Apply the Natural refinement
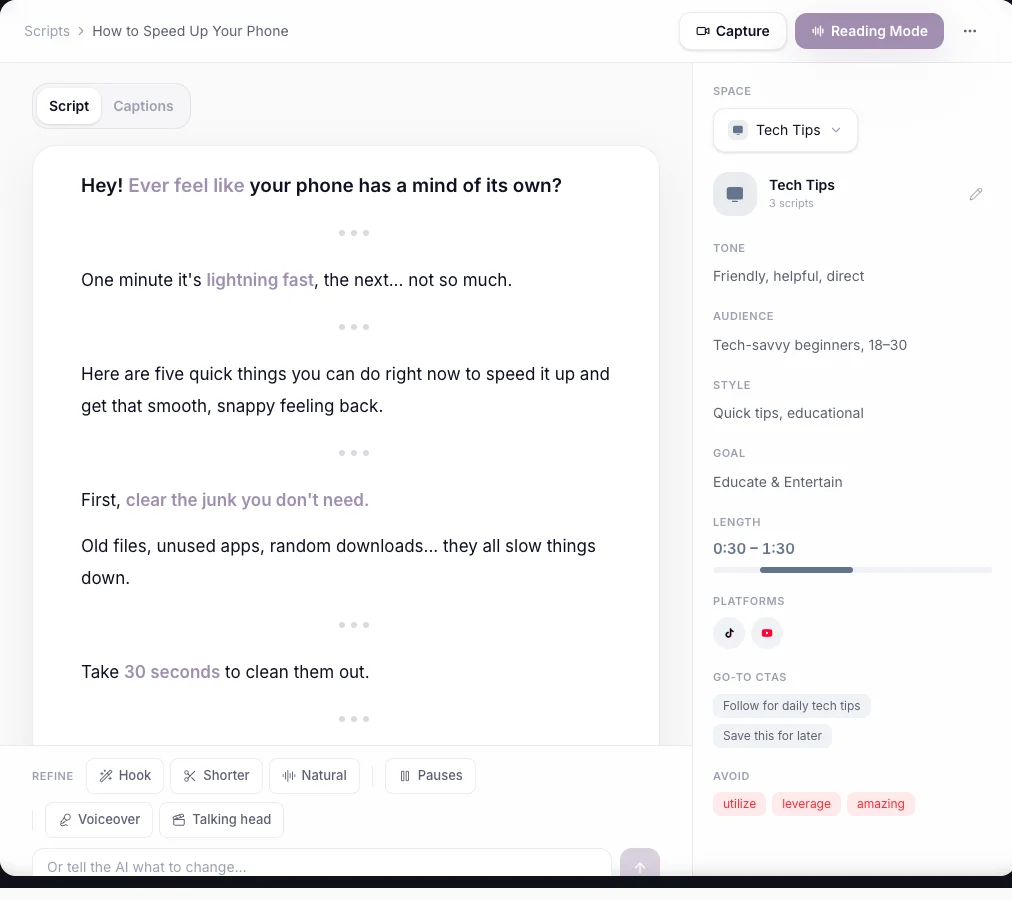 314,775
